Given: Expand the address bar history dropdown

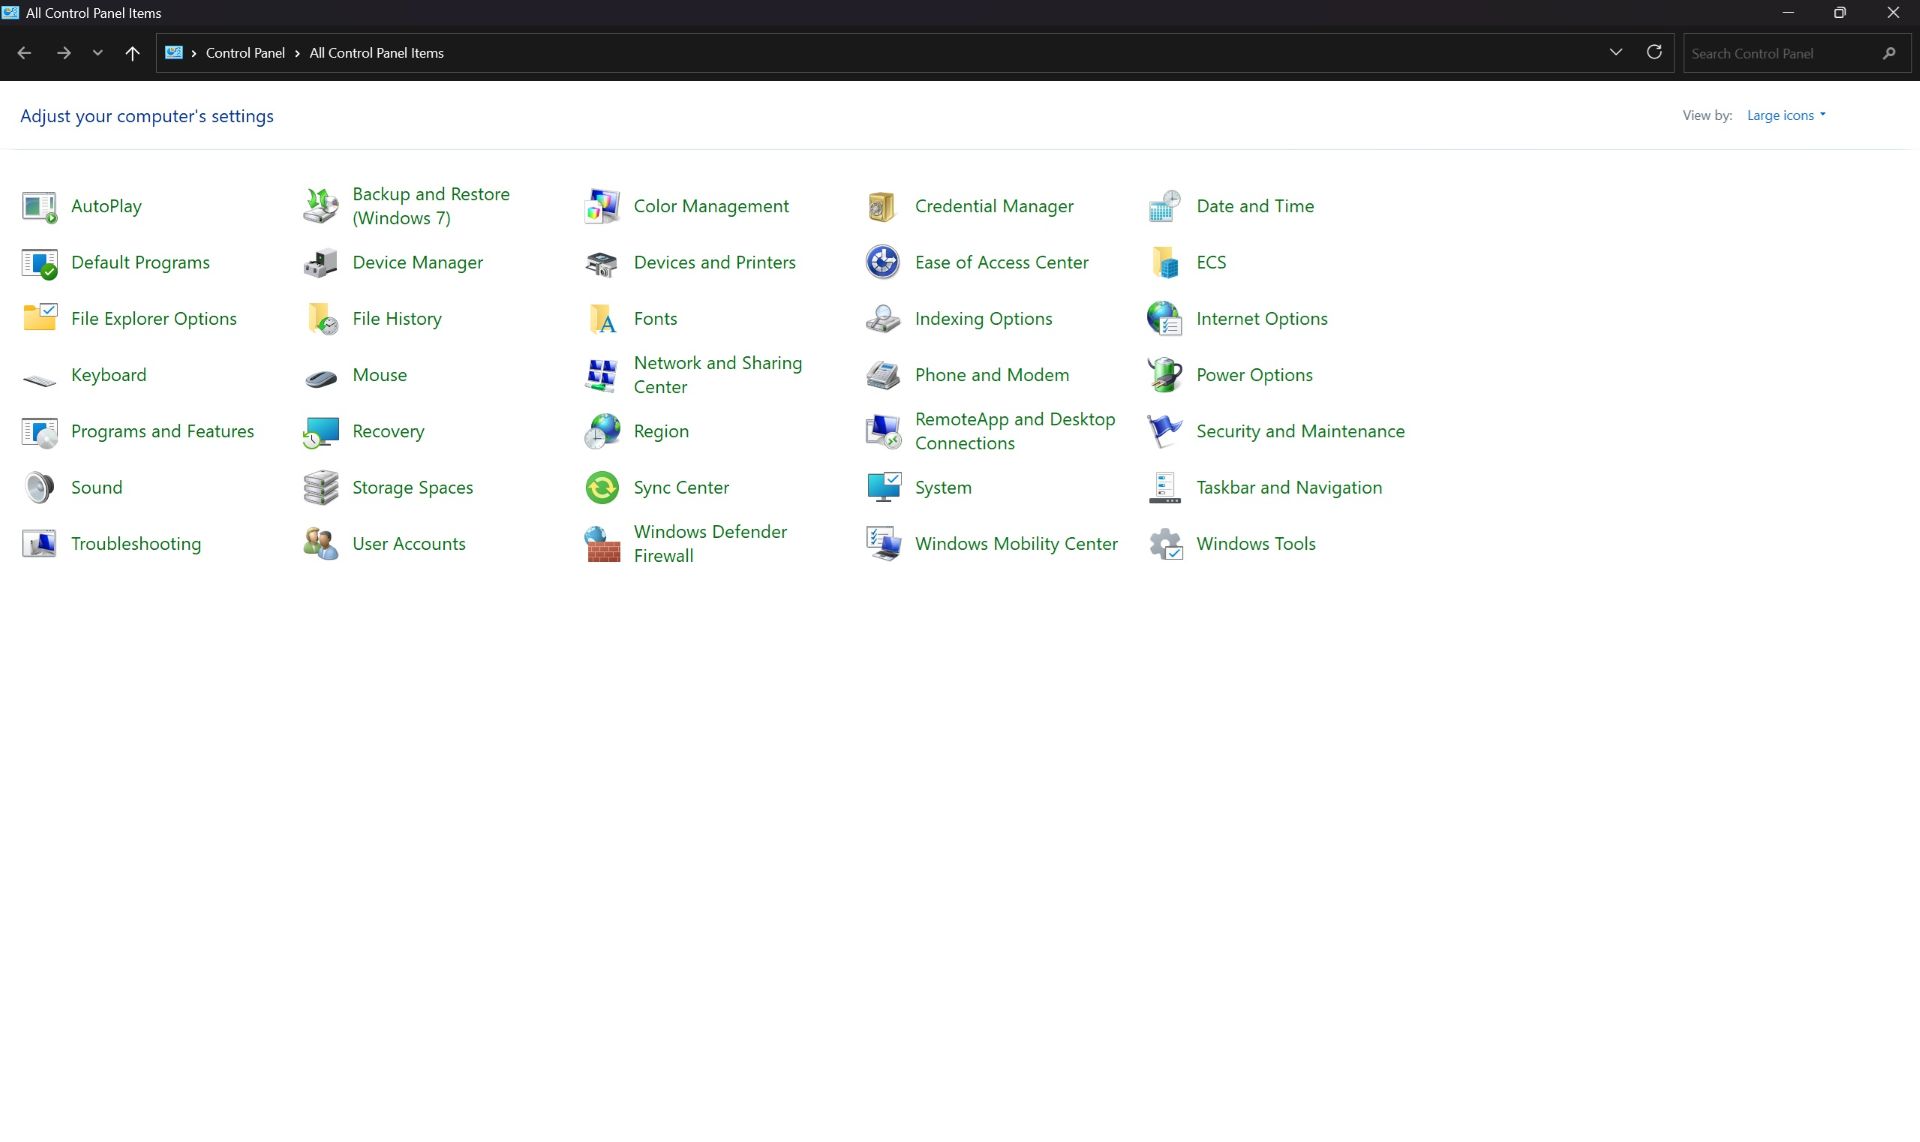Looking at the screenshot, I should 1616,52.
